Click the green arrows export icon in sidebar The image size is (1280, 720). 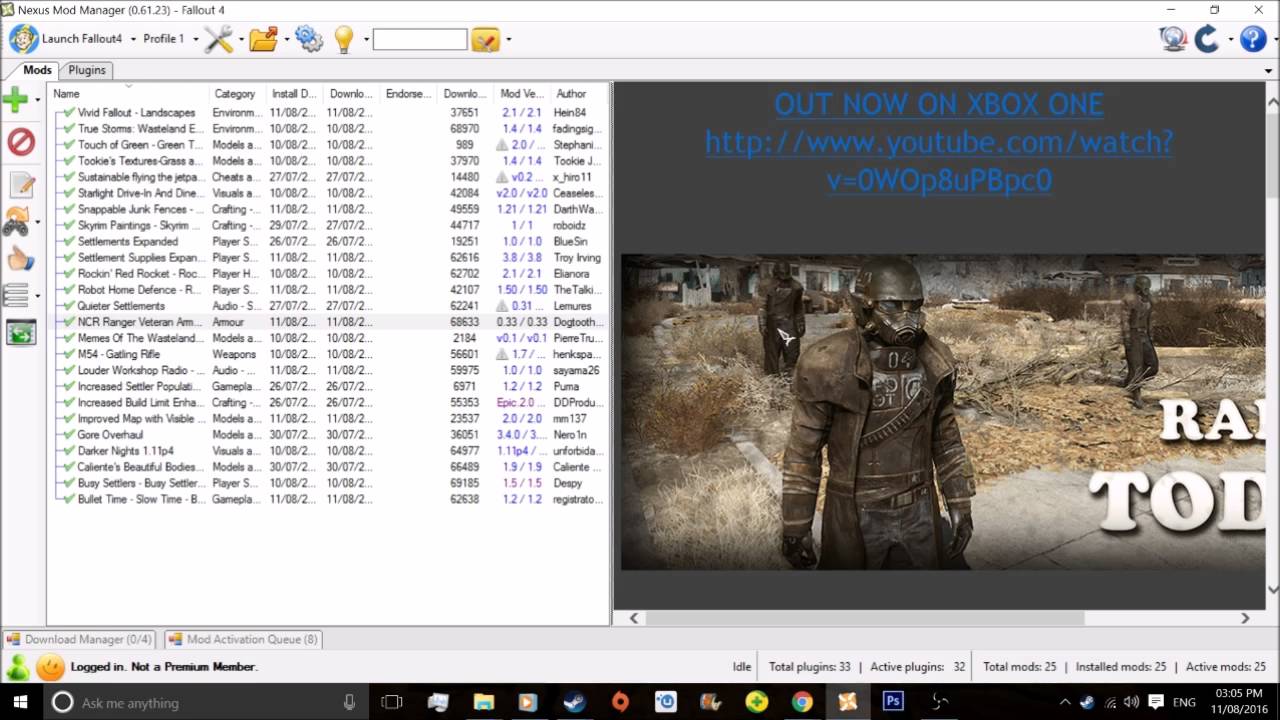pos(21,332)
